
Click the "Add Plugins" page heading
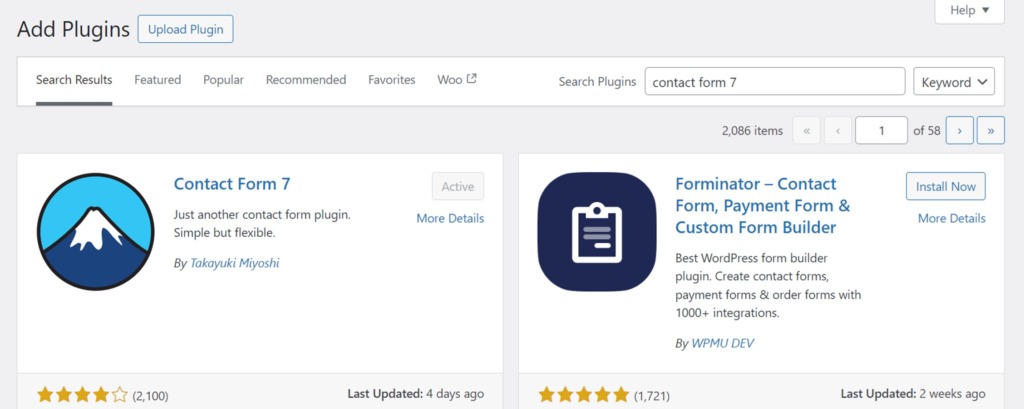73,29
